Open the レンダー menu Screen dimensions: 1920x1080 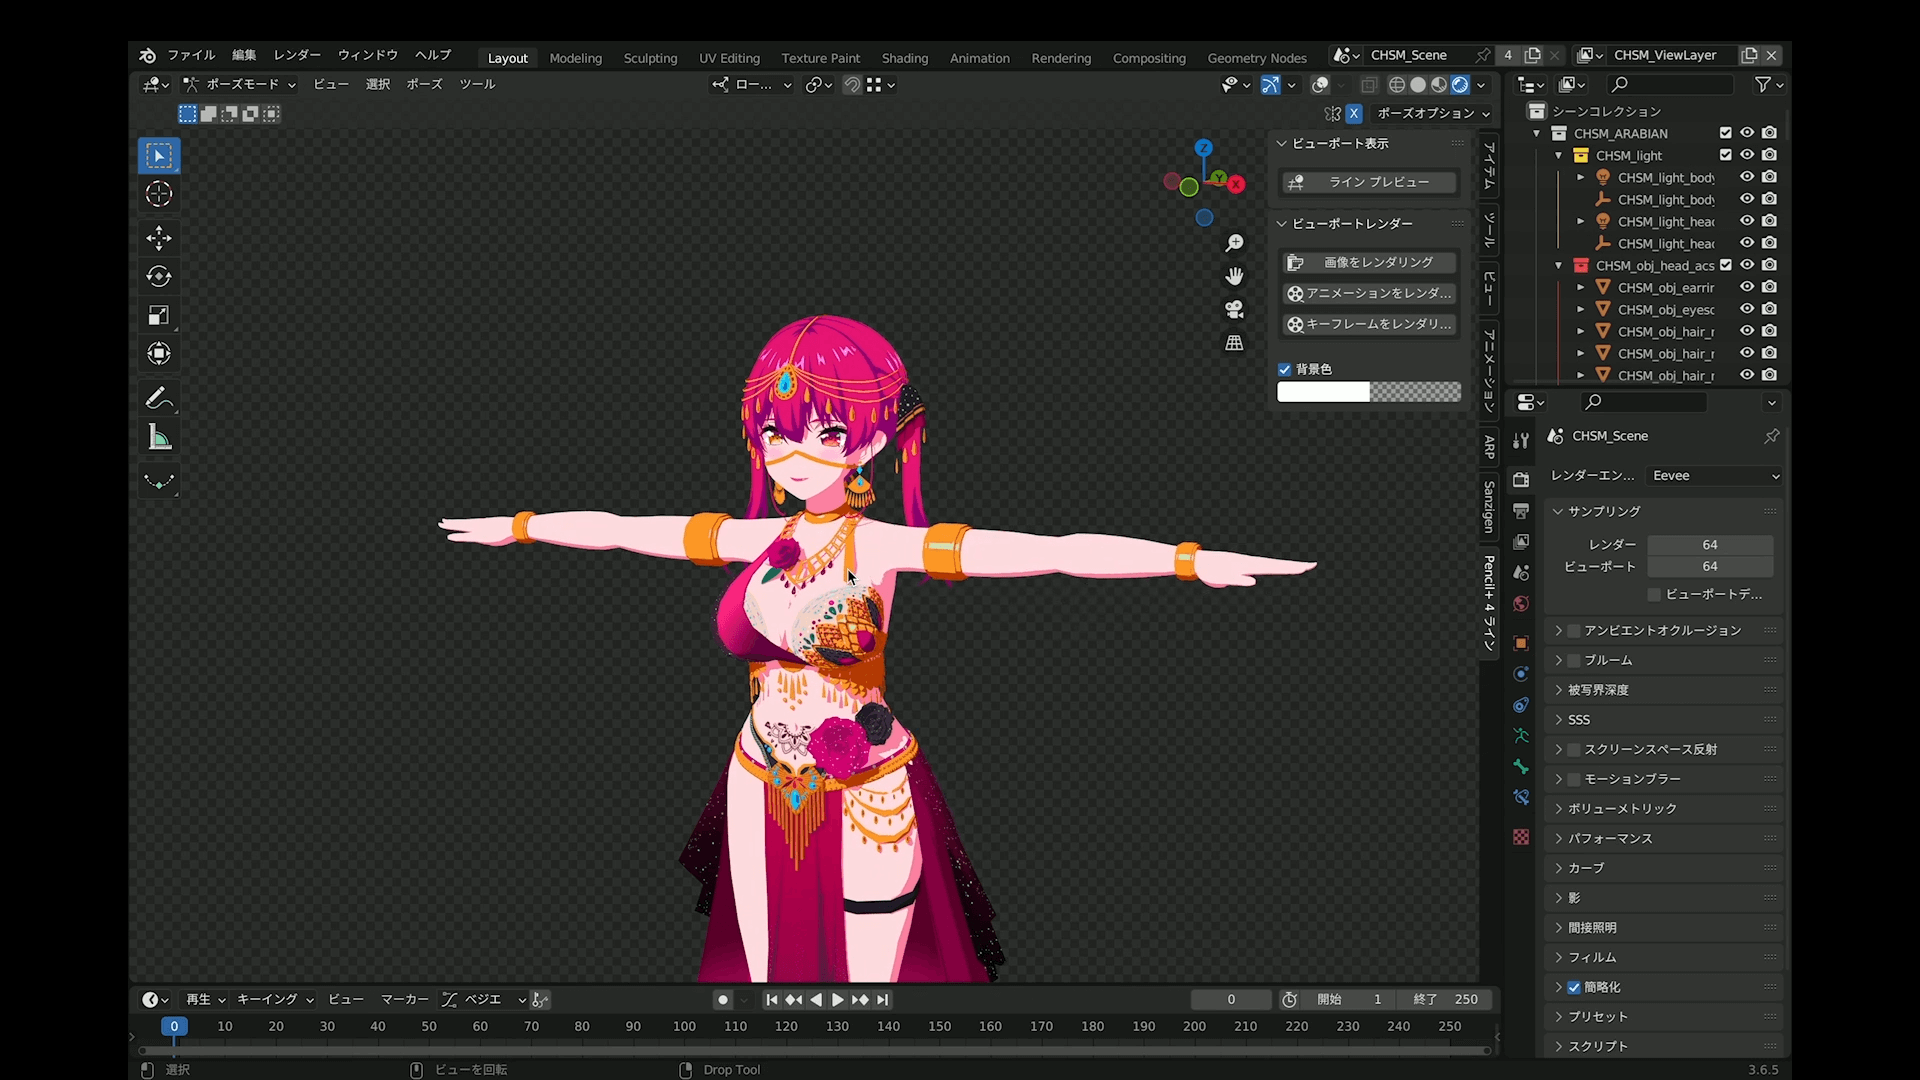[297, 55]
